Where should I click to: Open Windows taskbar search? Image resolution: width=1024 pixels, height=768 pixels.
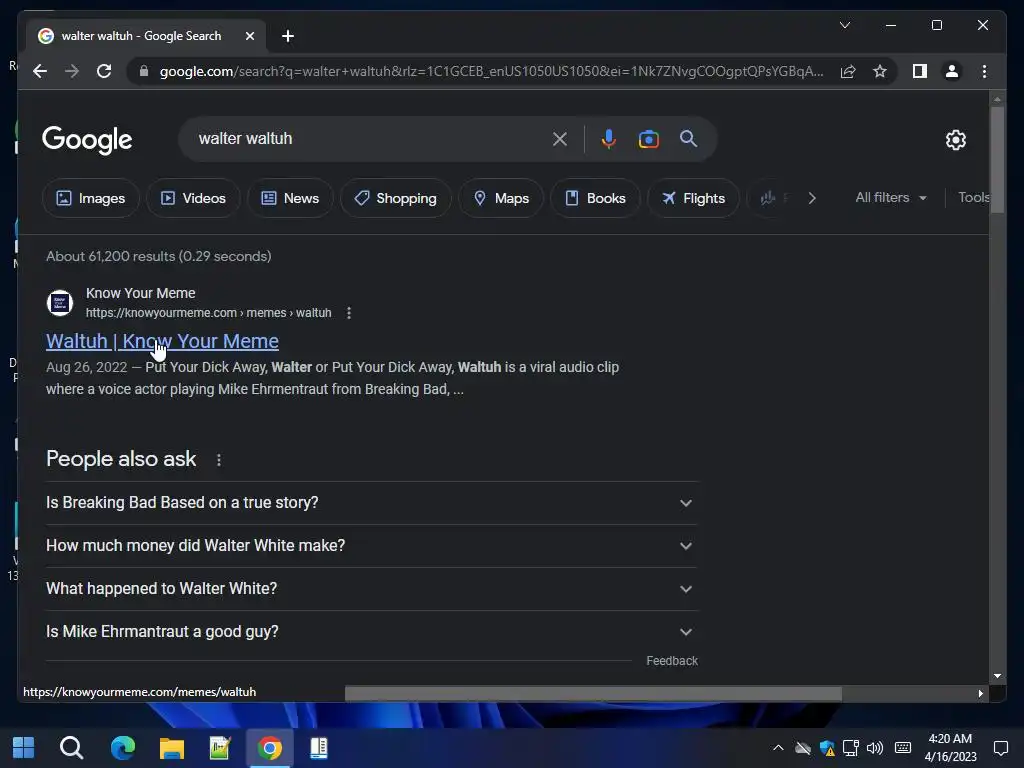[71, 748]
